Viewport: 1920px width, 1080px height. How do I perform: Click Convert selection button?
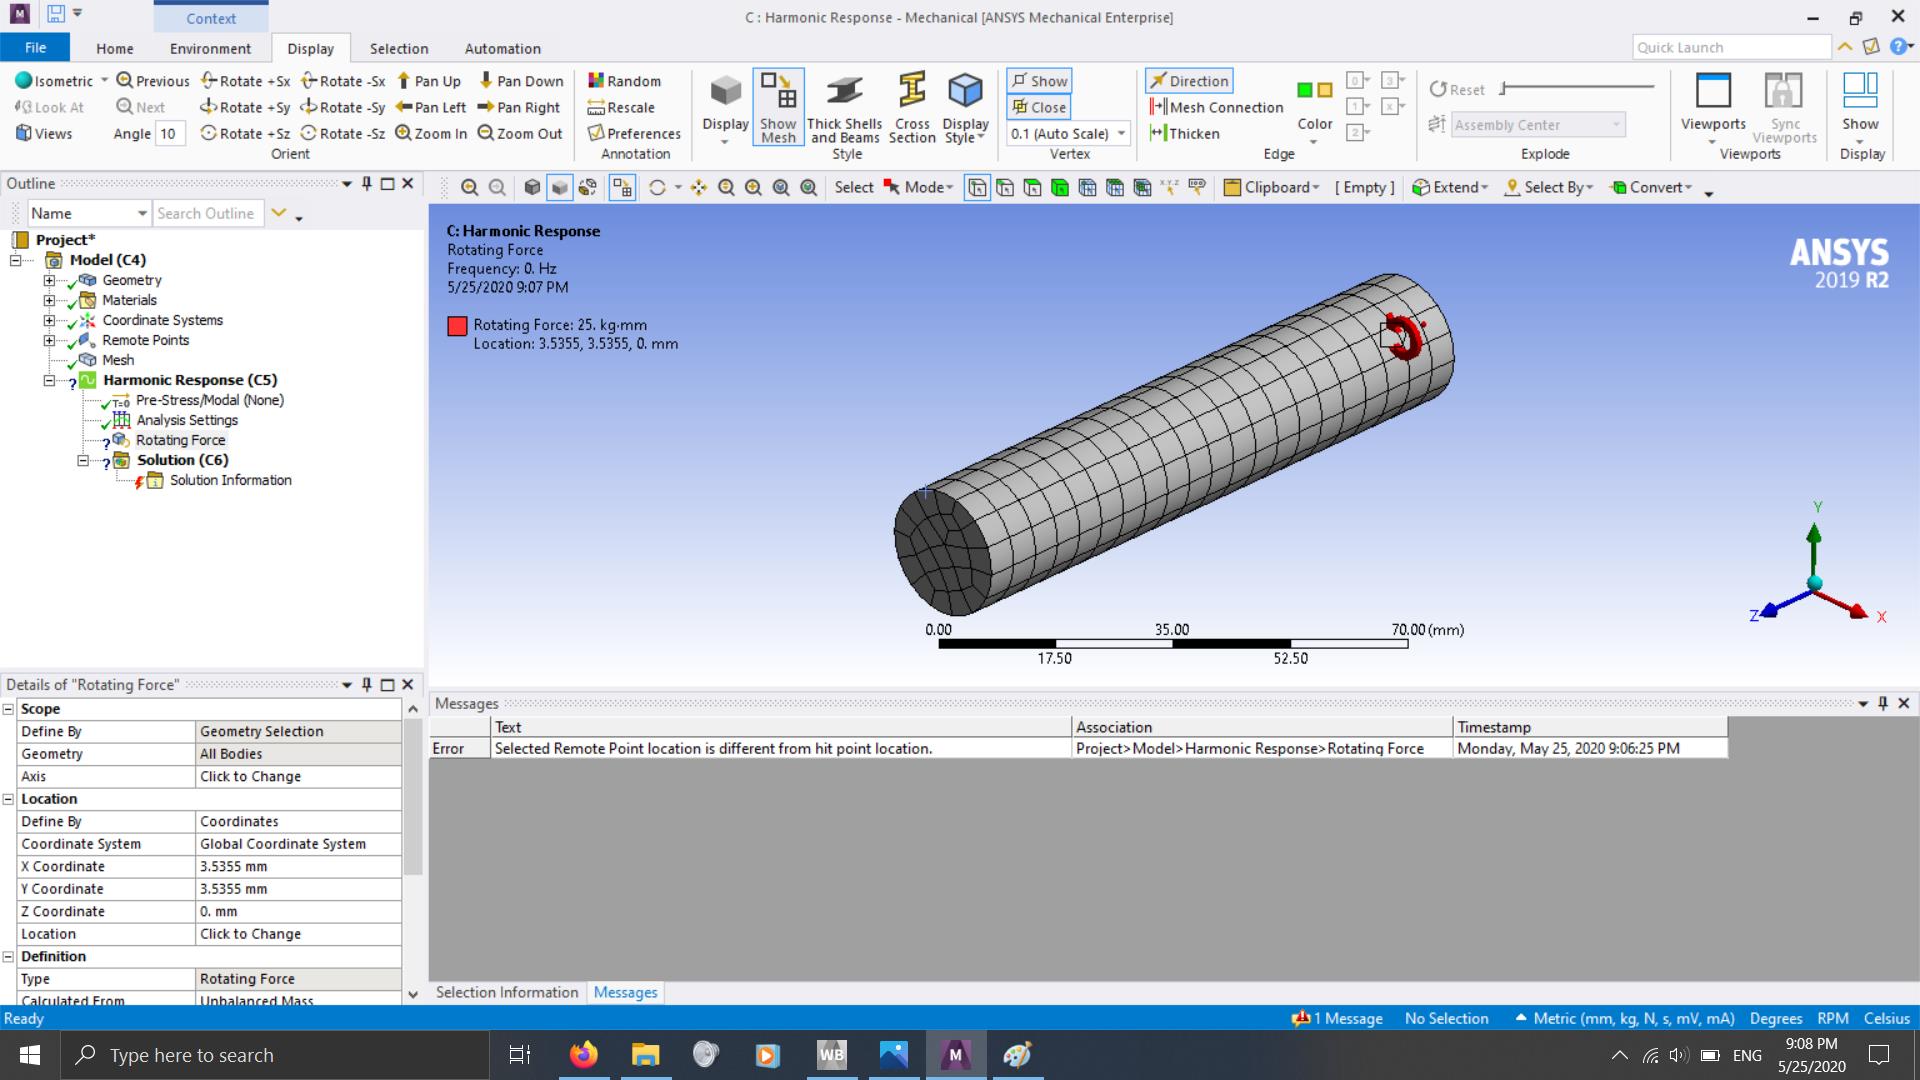click(1651, 187)
